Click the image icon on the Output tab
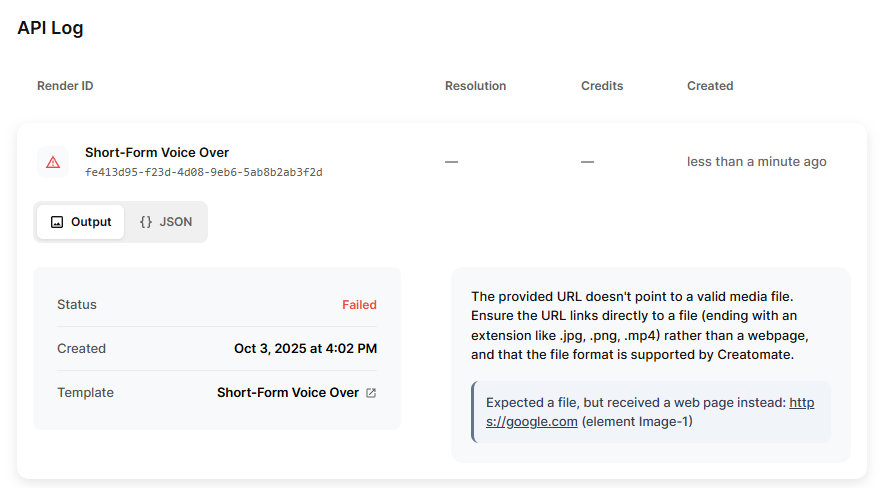Image resolution: width=881 pixels, height=488 pixels. tap(57, 222)
